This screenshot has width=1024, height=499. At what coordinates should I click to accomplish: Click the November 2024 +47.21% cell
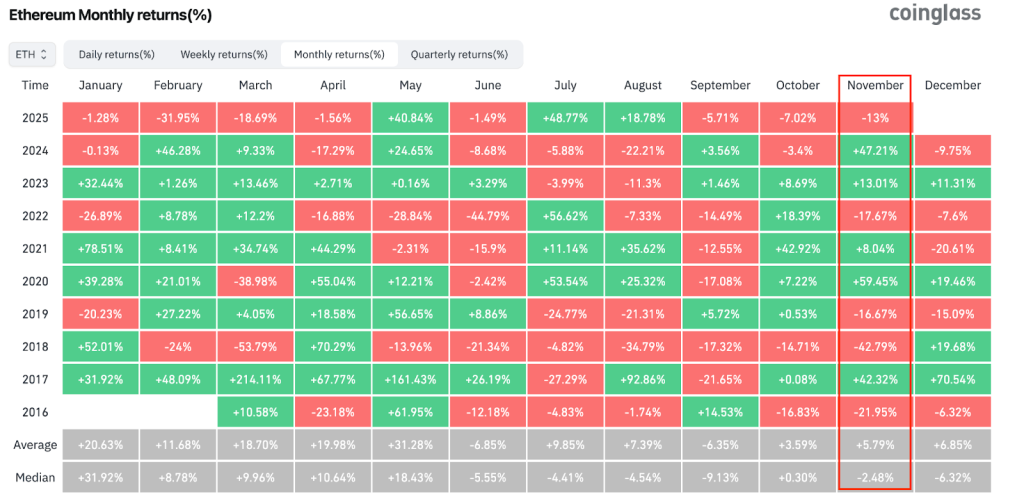tap(875, 151)
